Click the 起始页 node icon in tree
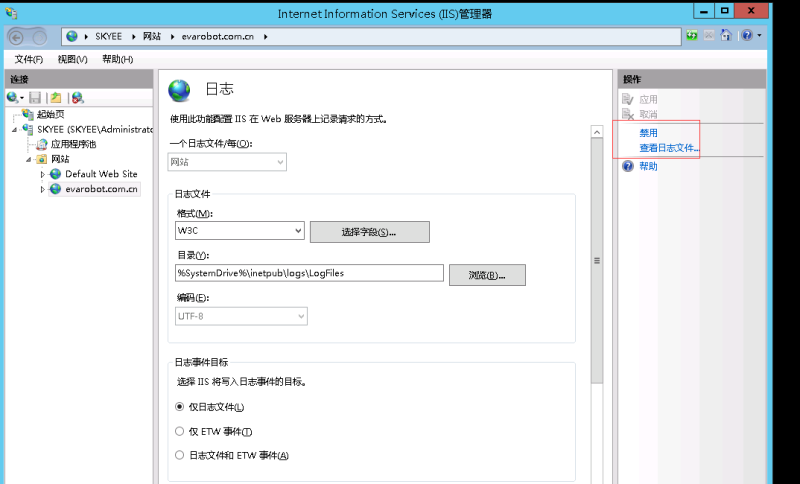Viewport: 800px width, 484px height. click(x=28, y=114)
